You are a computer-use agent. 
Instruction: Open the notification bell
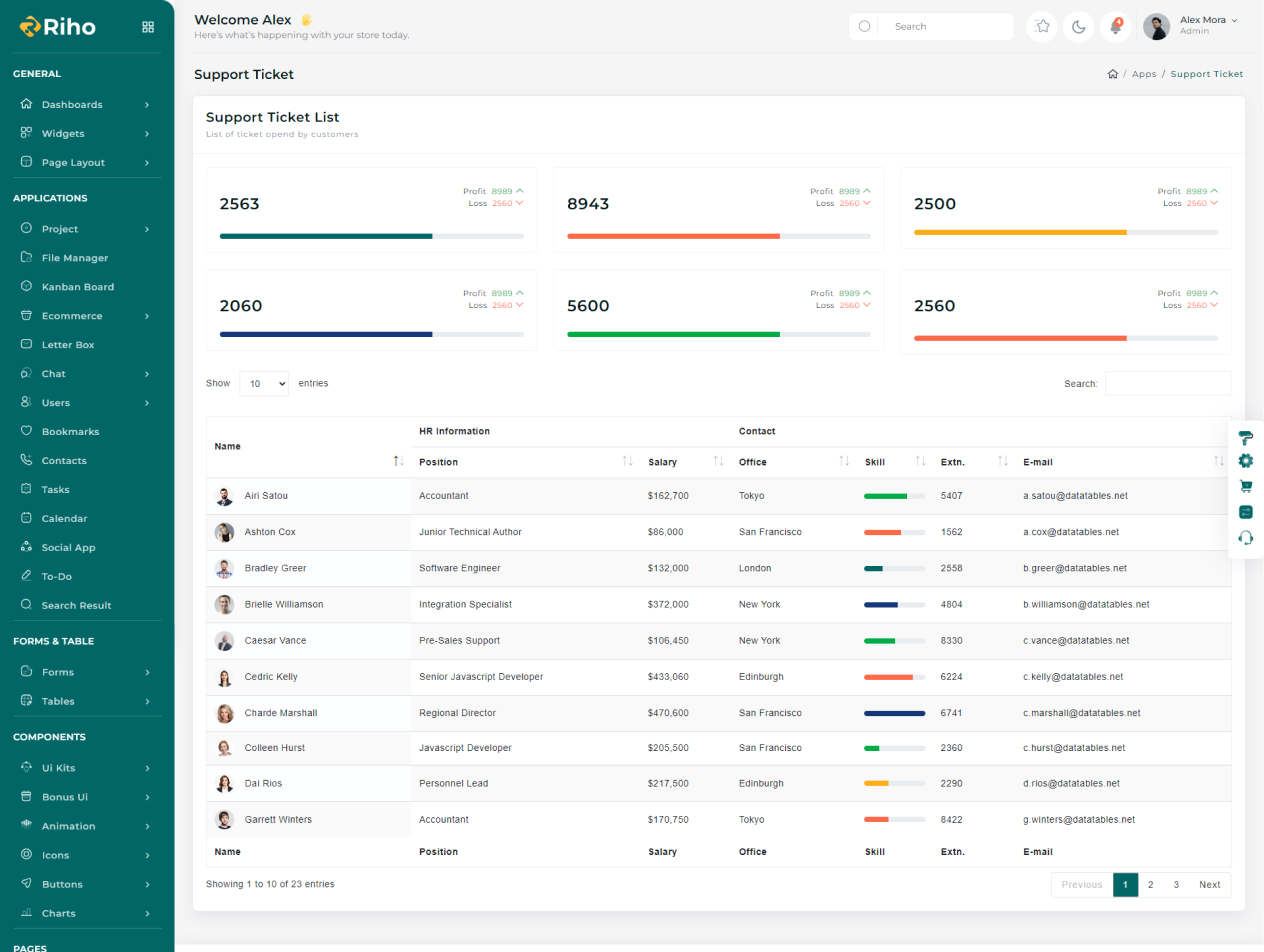point(1115,27)
